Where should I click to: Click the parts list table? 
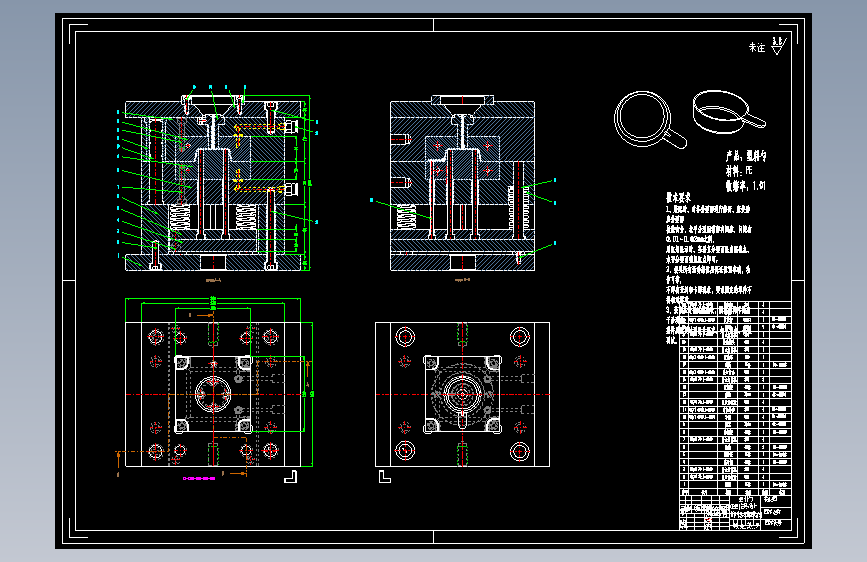pos(735,398)
